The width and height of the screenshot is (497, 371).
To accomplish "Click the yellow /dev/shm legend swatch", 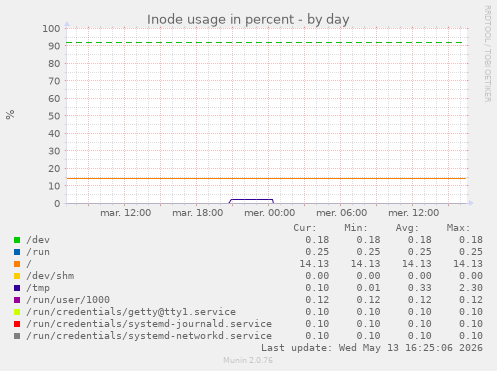I will click(x=17, y=276).
